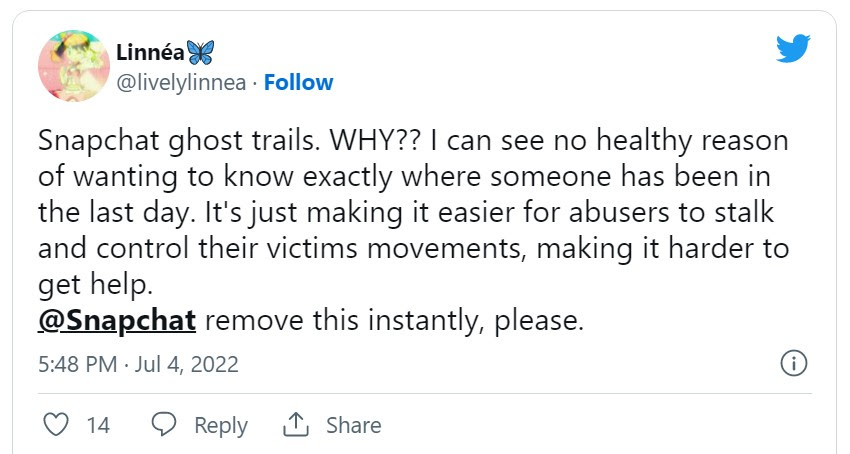Click the Share text label
The width and height of the screenshot is (850, 454).
tap(353, 425)
